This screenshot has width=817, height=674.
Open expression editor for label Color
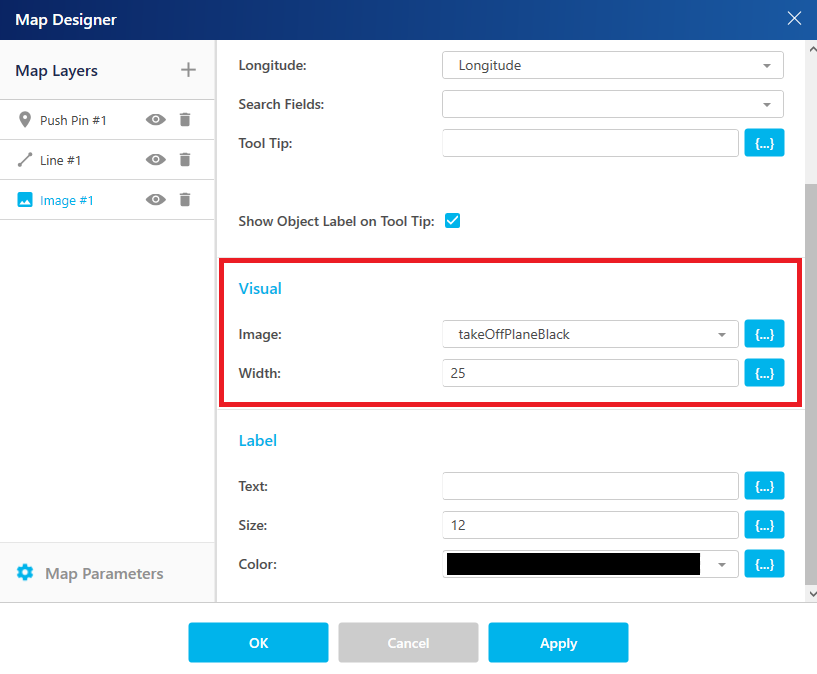pyautogui.click(x=764, y=564)
